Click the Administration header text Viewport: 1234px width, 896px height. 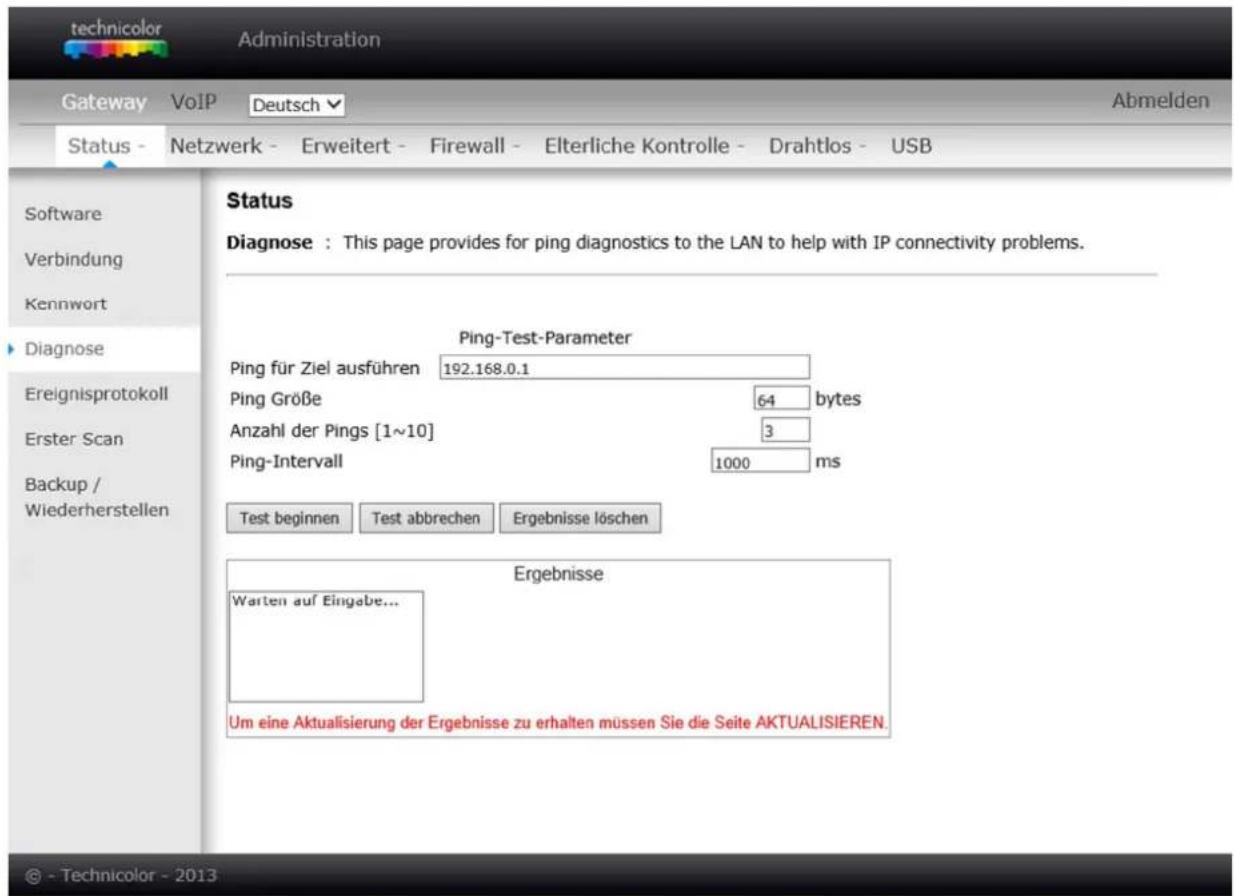click(x=309, y=40)
